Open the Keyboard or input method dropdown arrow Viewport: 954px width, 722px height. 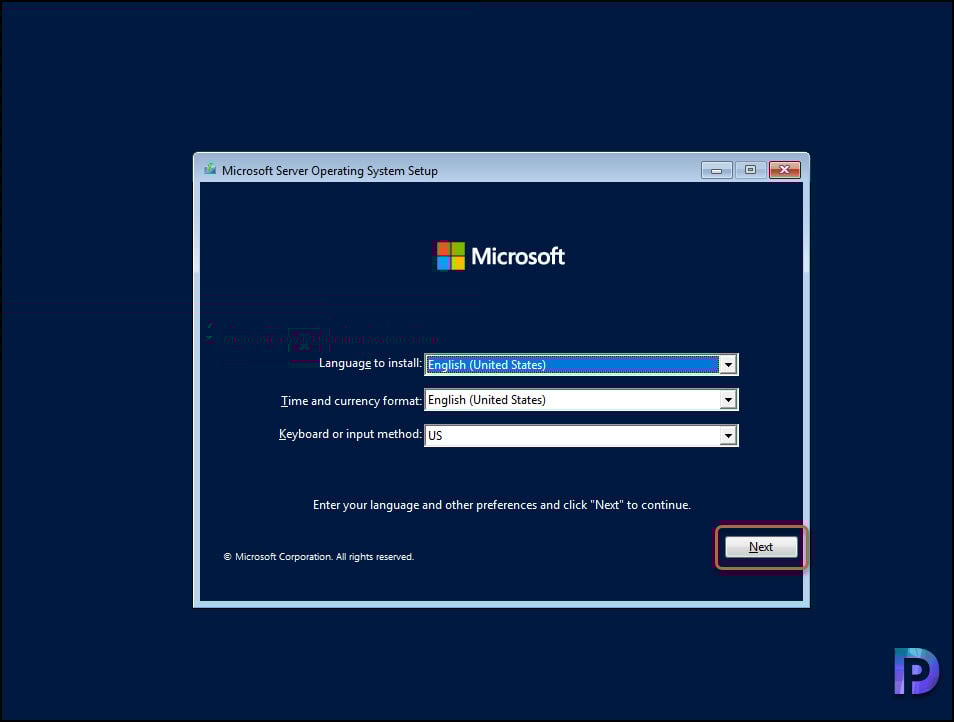click(728, 435)
